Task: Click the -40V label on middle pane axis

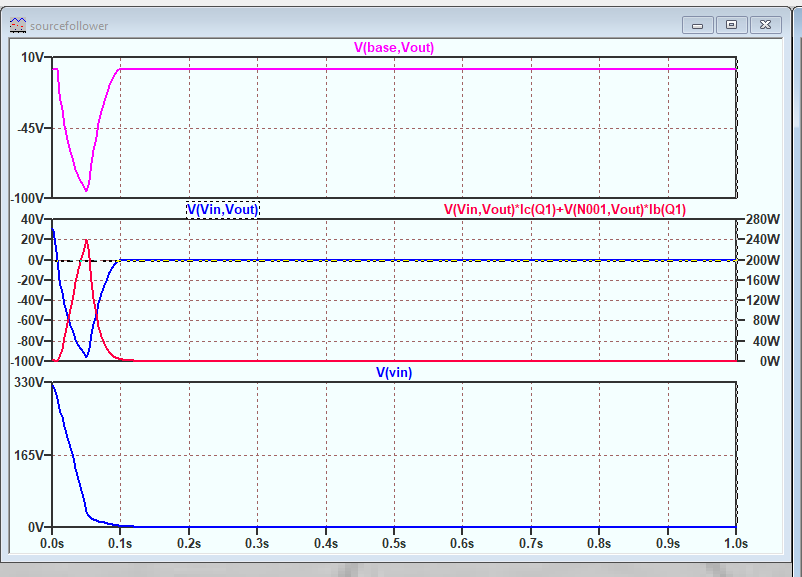Action: point(30,300)
